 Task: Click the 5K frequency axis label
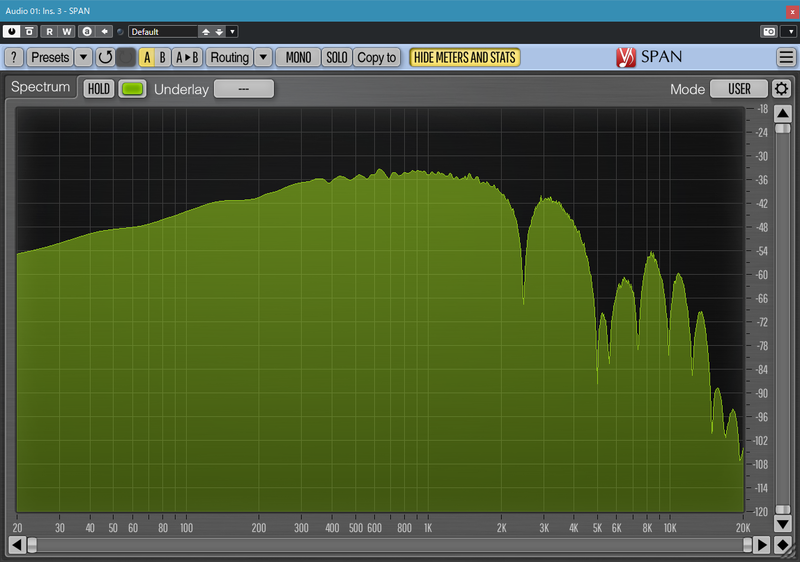click(597, 528)
